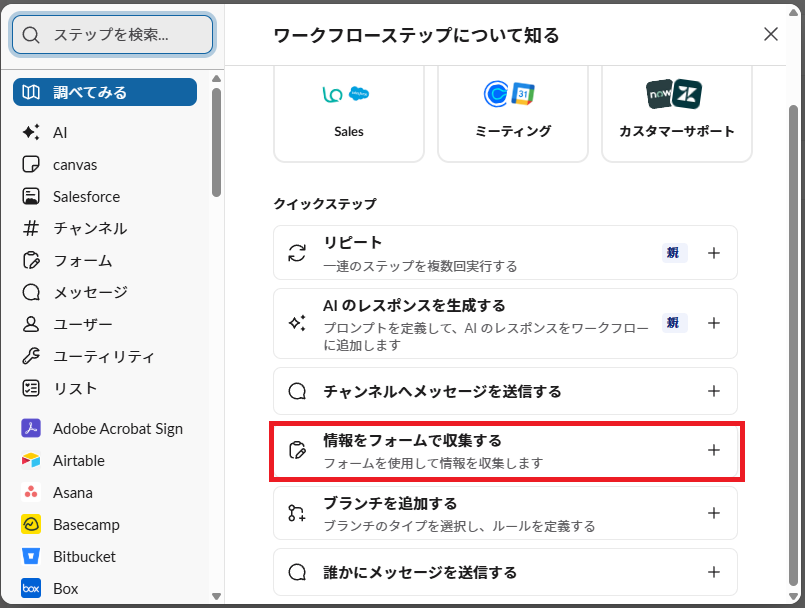Select the AI のレスポンスを生成する title
The height and width of the screenshot is (608, 805).
(414, 306)
